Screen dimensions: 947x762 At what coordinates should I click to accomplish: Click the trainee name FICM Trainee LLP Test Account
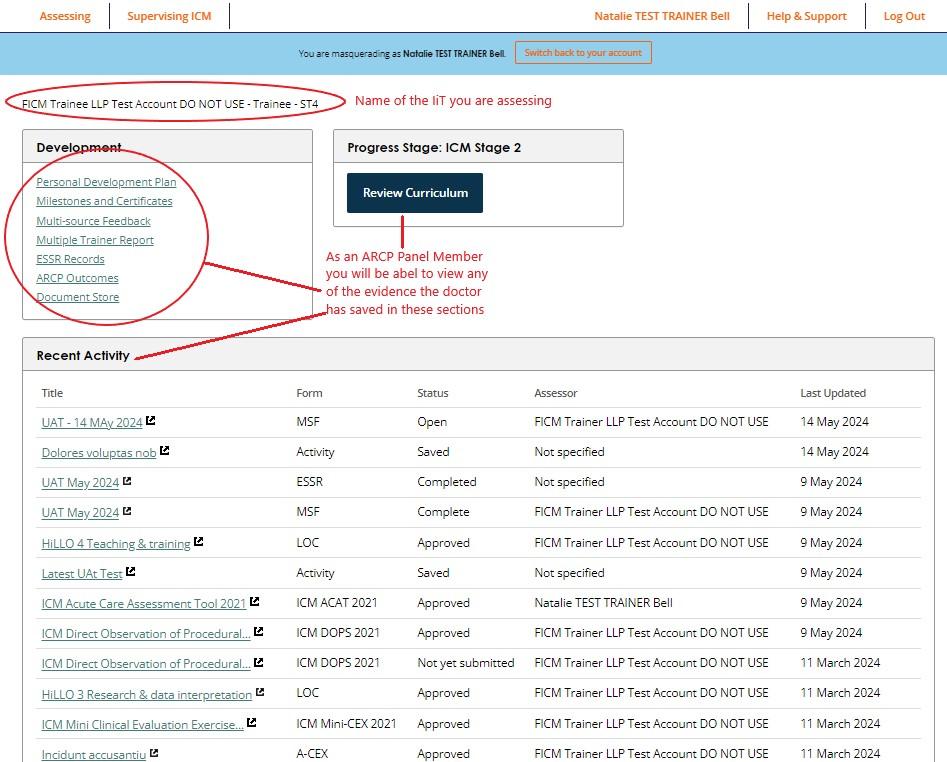pyautogui.click(x=170, y=104)
